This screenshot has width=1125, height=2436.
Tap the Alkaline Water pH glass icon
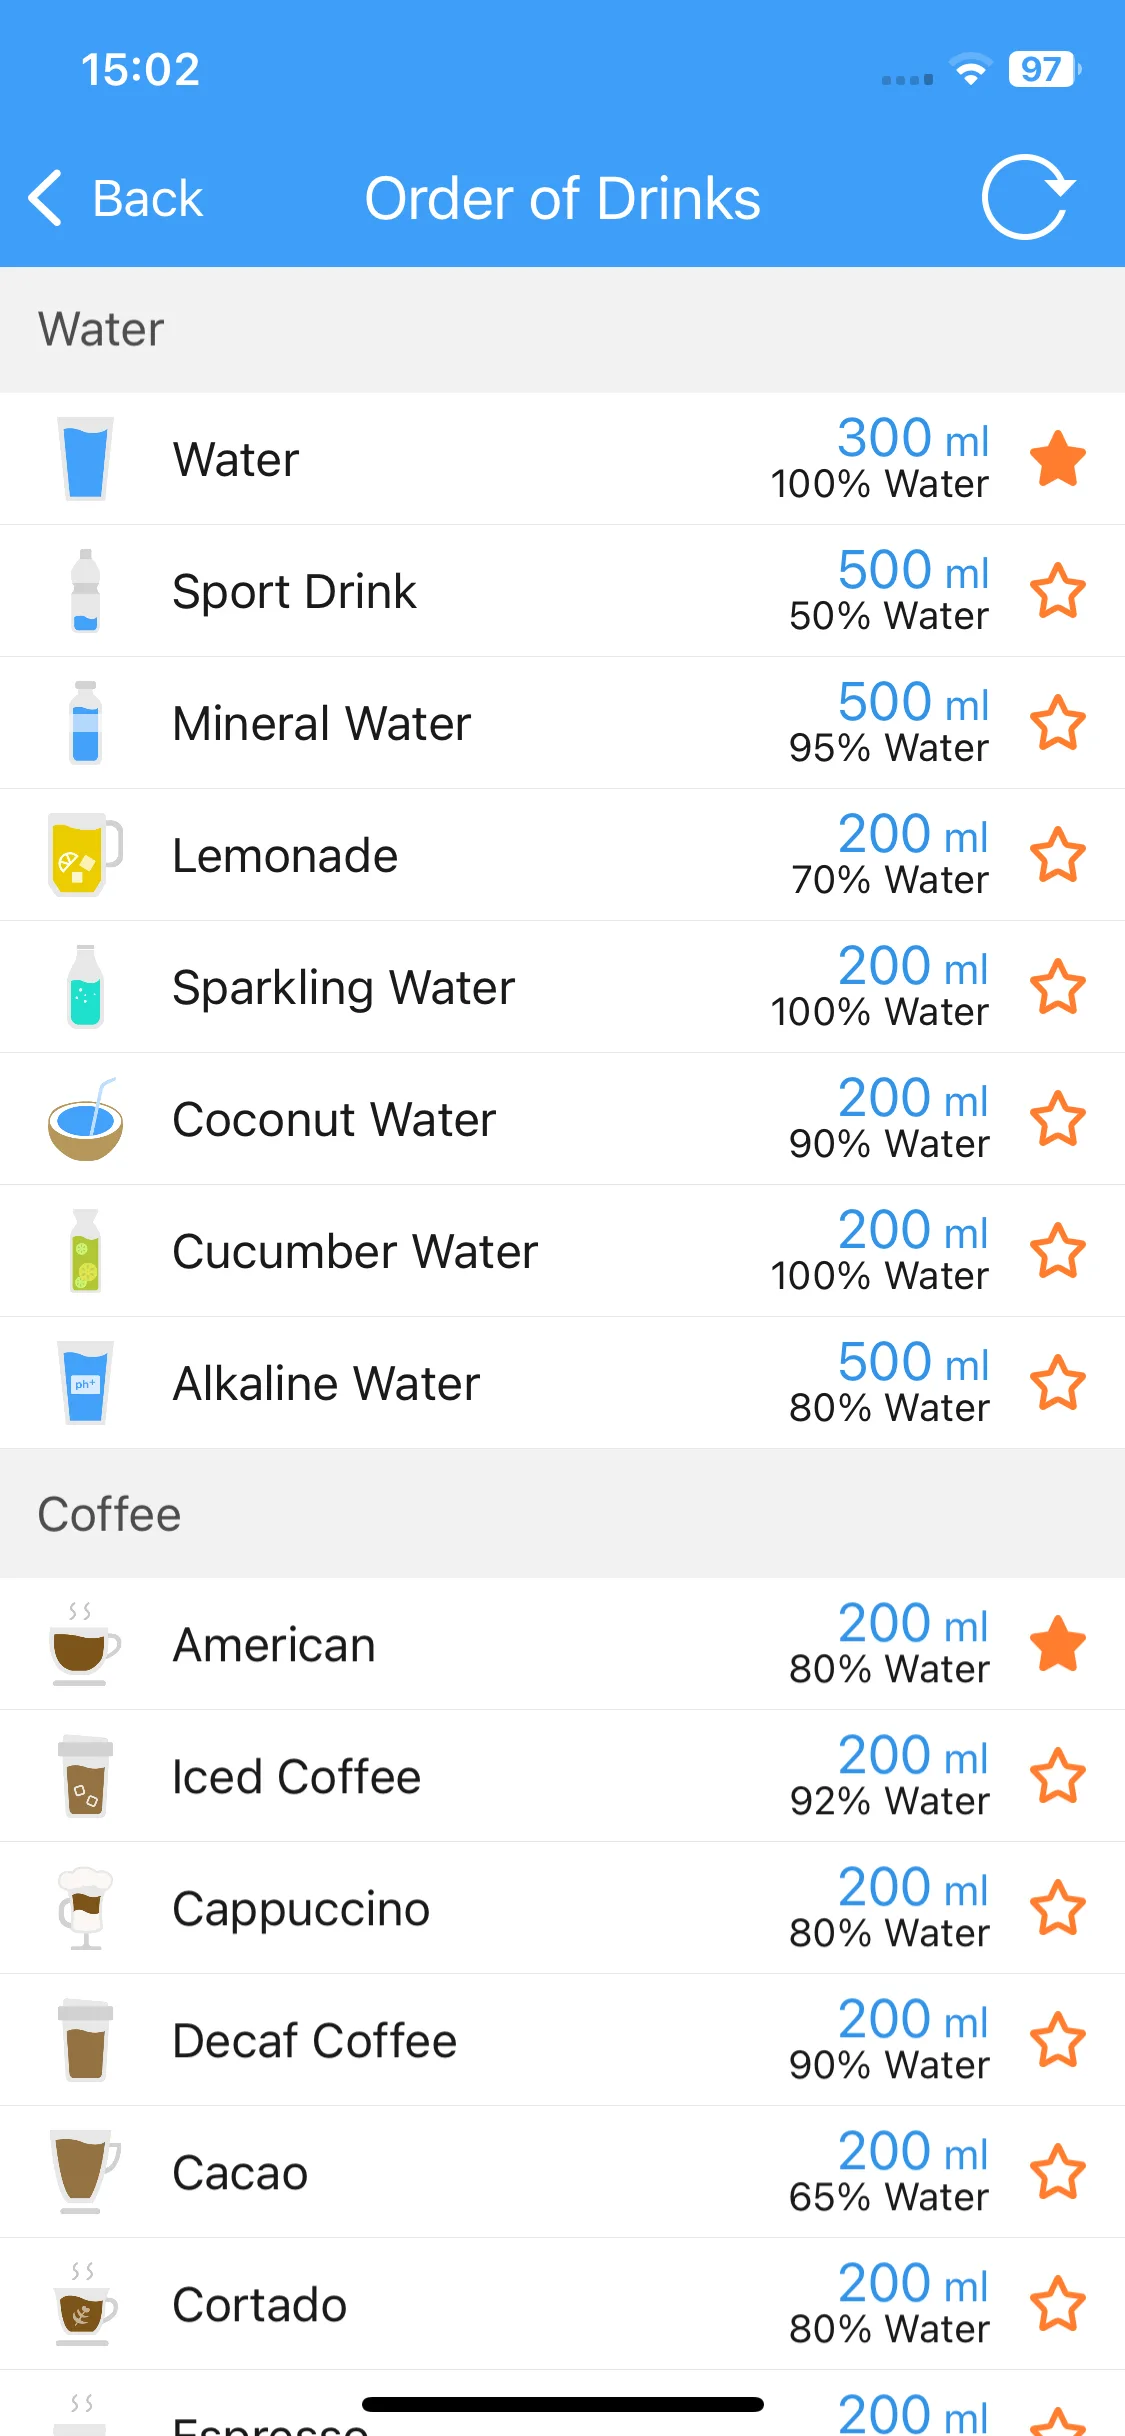85,1382
